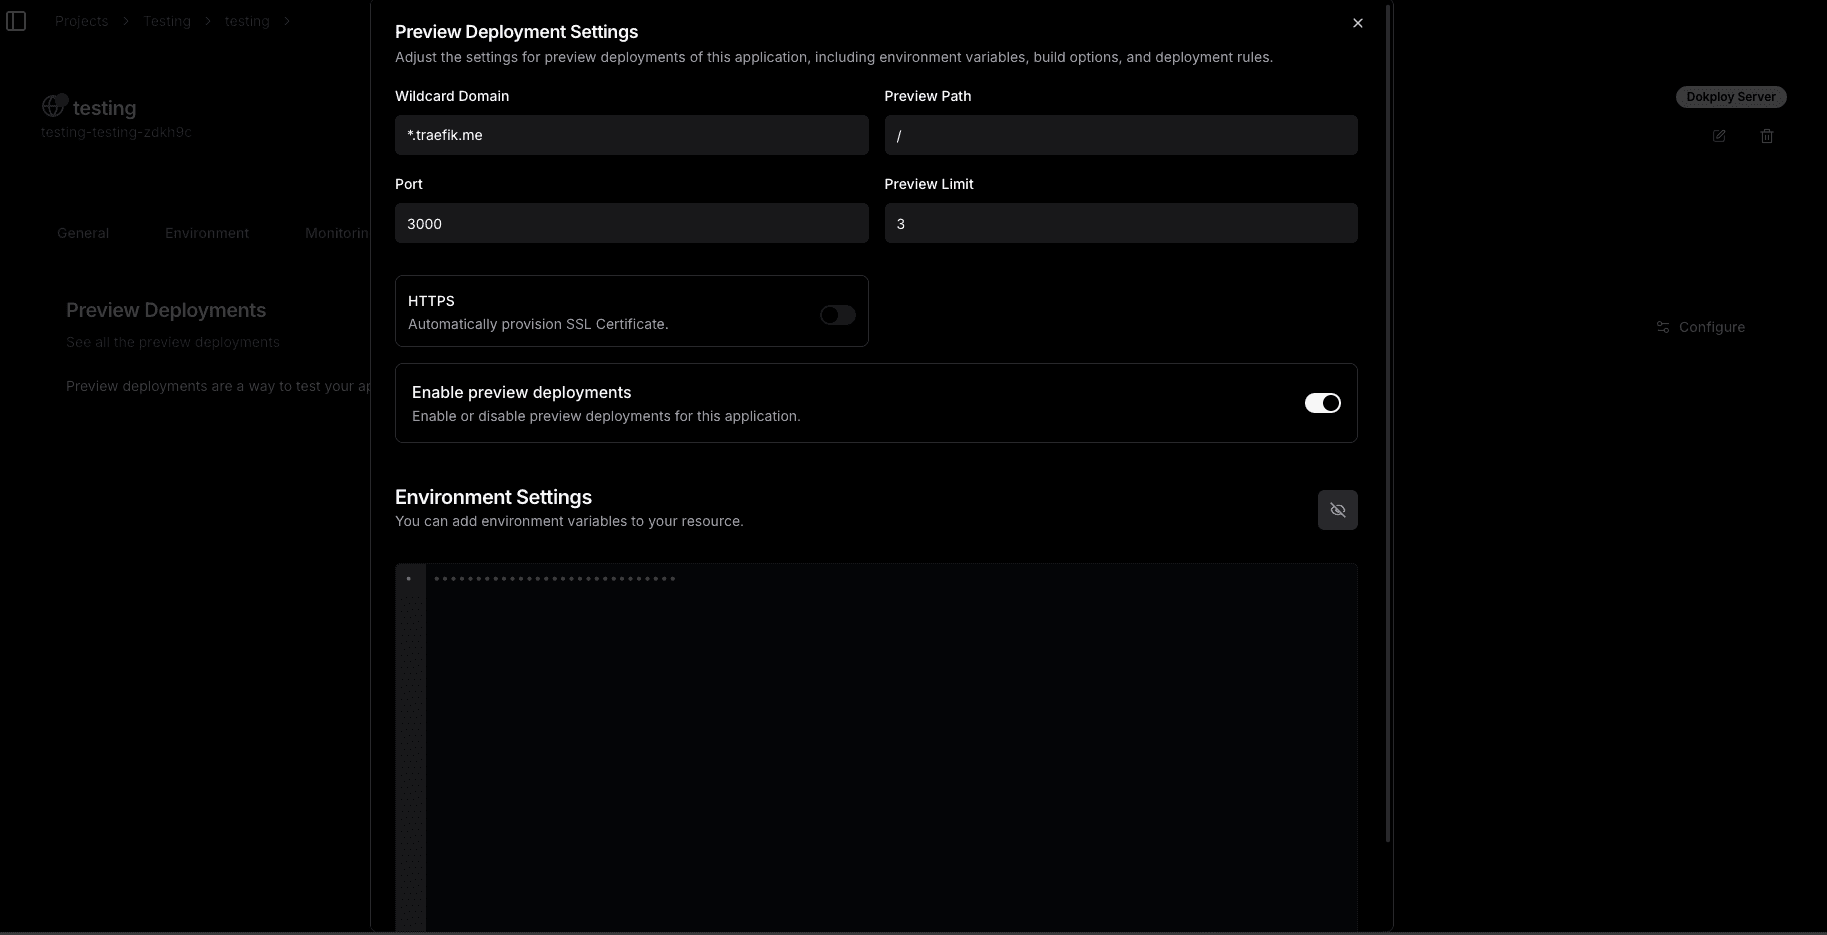Toggle the sidebar panel icon
This screenshot has width=1827, height=935.
point(16,21)
